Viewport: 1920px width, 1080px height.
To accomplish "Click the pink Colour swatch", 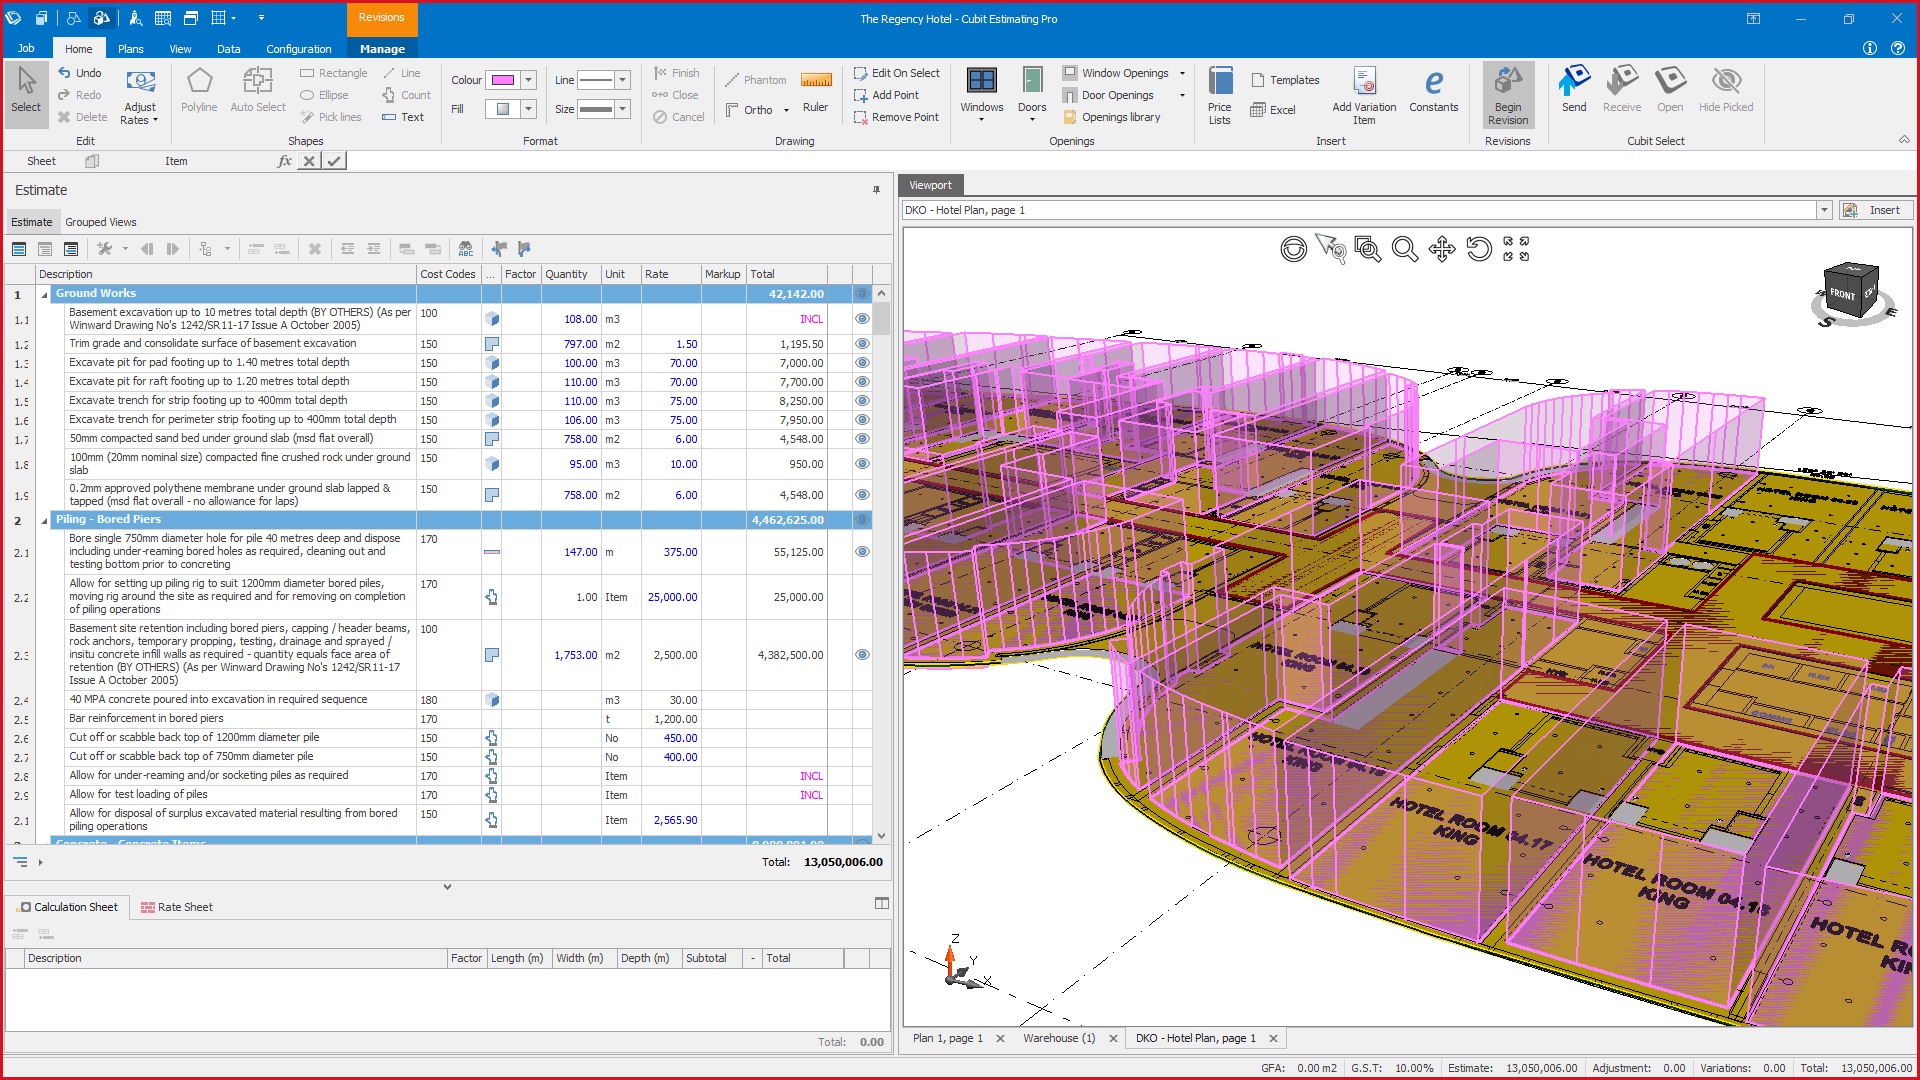I will pyautogui.click(x=503, y=80).
